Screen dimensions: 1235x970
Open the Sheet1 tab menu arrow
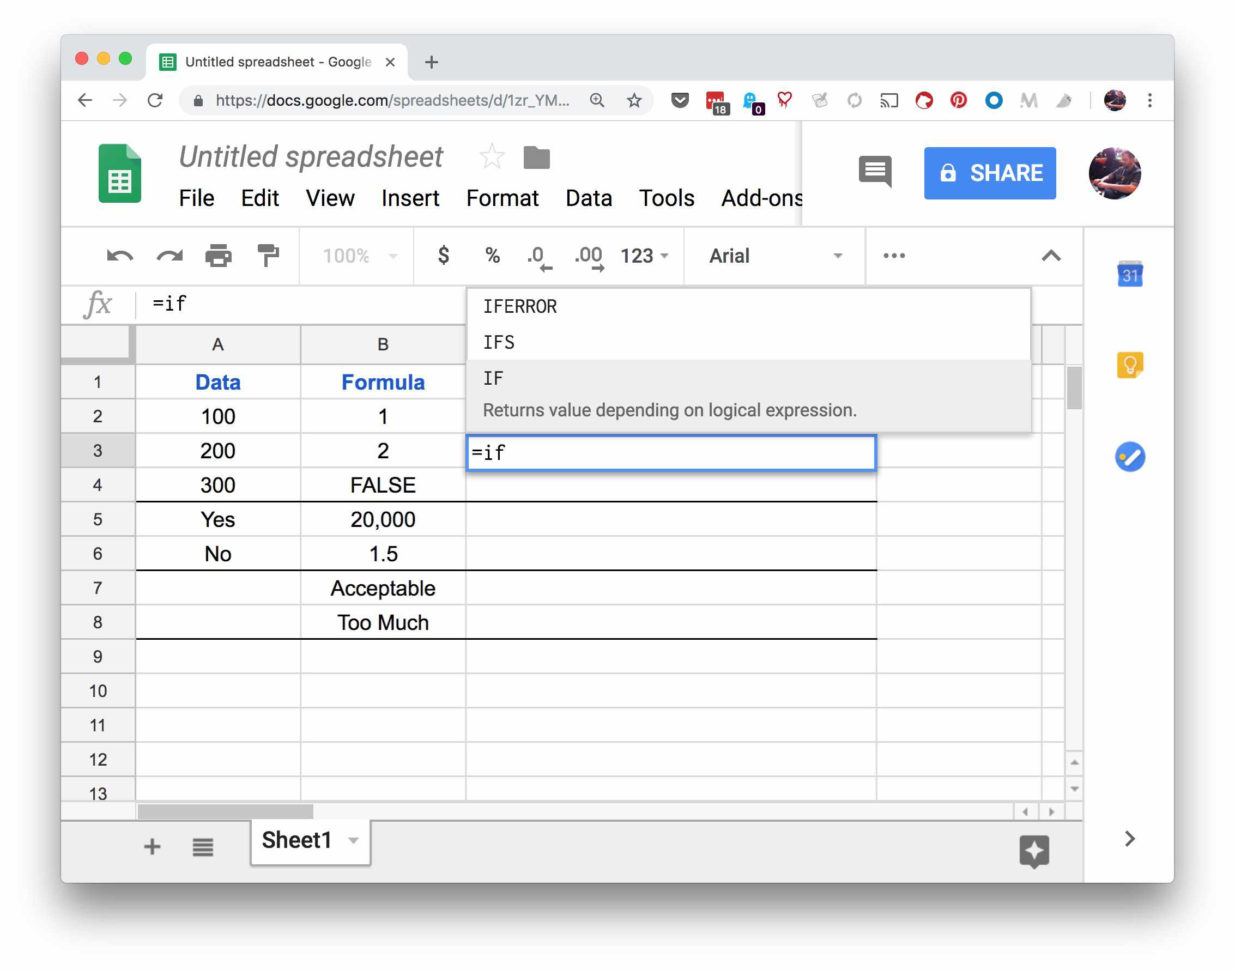(x=353, y=841)
